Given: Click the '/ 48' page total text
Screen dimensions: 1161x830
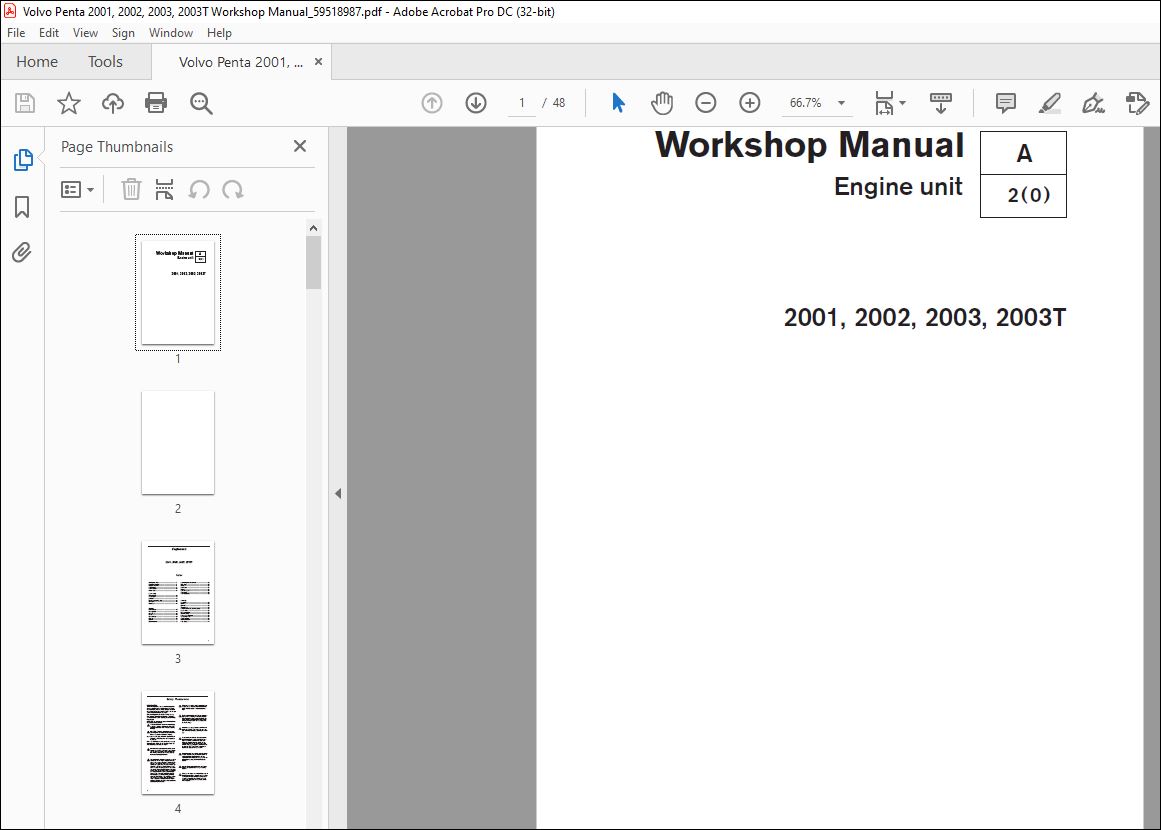Looking at the screenshot, I should pos(553,103).
